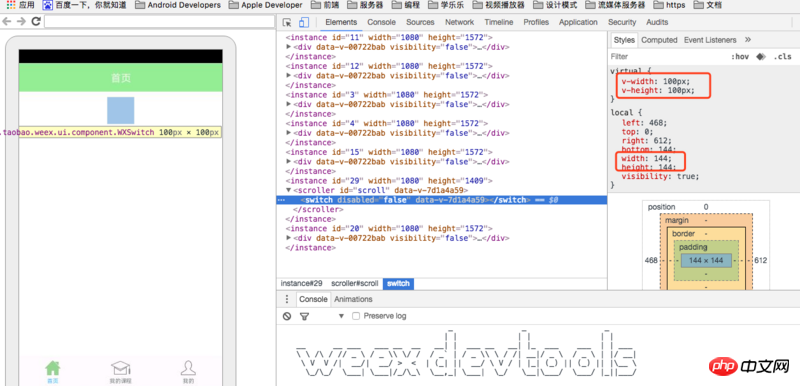Toggle the .cls class editor button
The height and width of the screenshot is (386, 800).
783,57
